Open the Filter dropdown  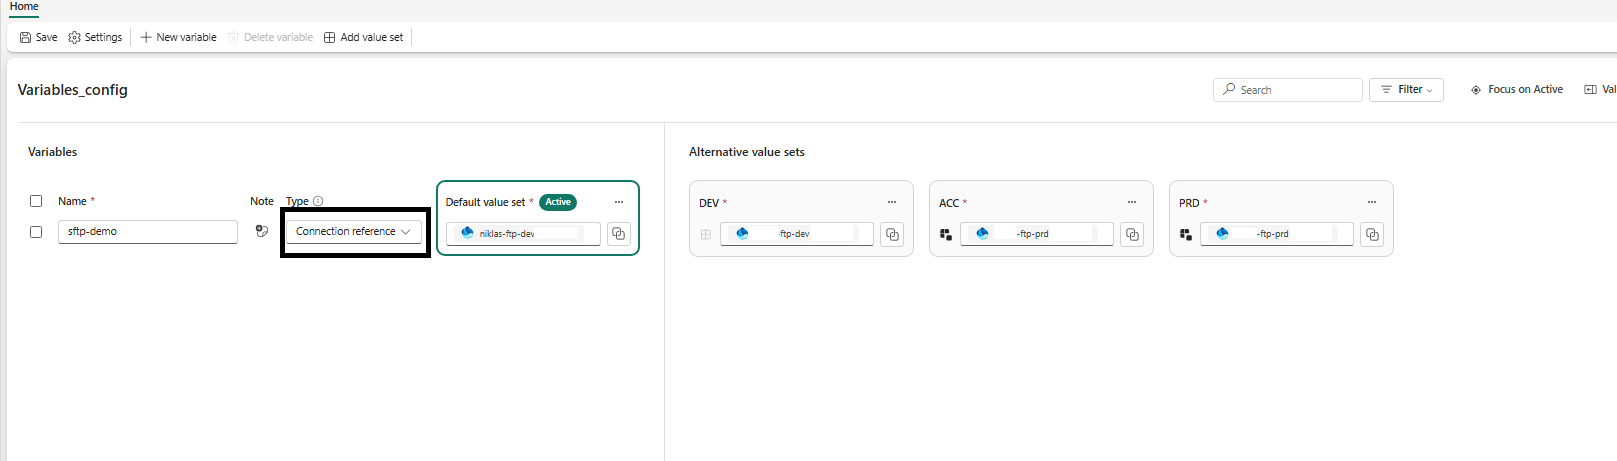(1406, 90)
